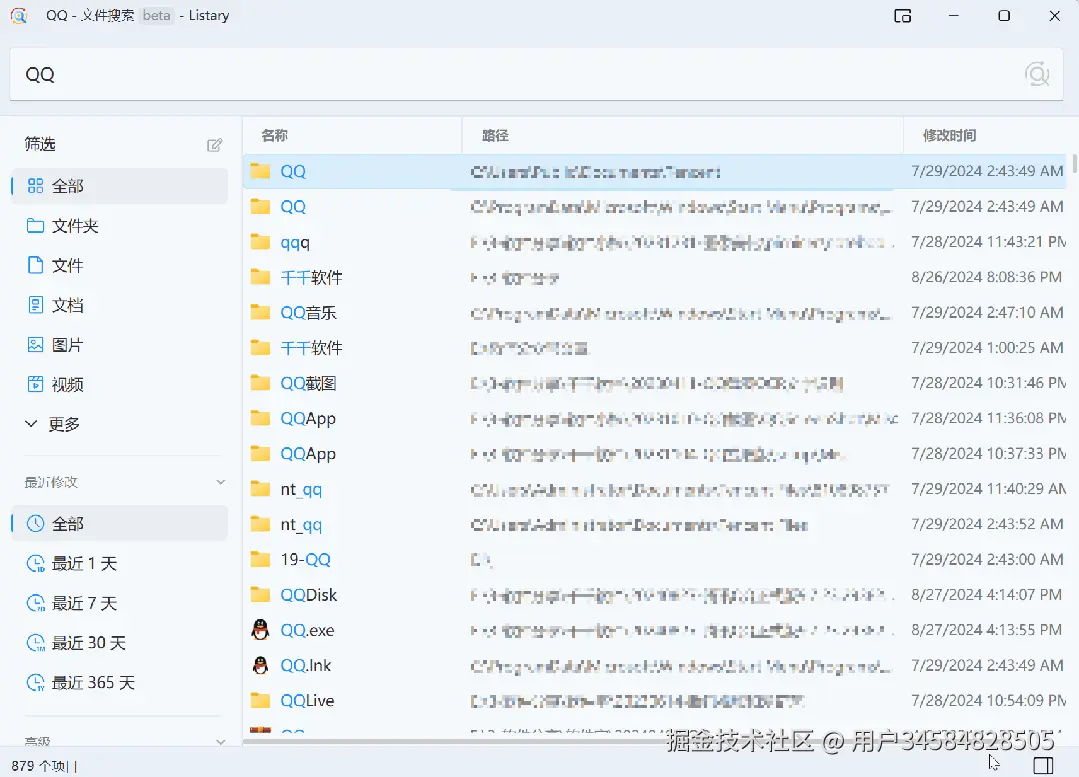Screen dimensions: 1079x777
Task: Collapse the 最近修改 section chevron
Action: pyautogui.click(x=220, y=482)
